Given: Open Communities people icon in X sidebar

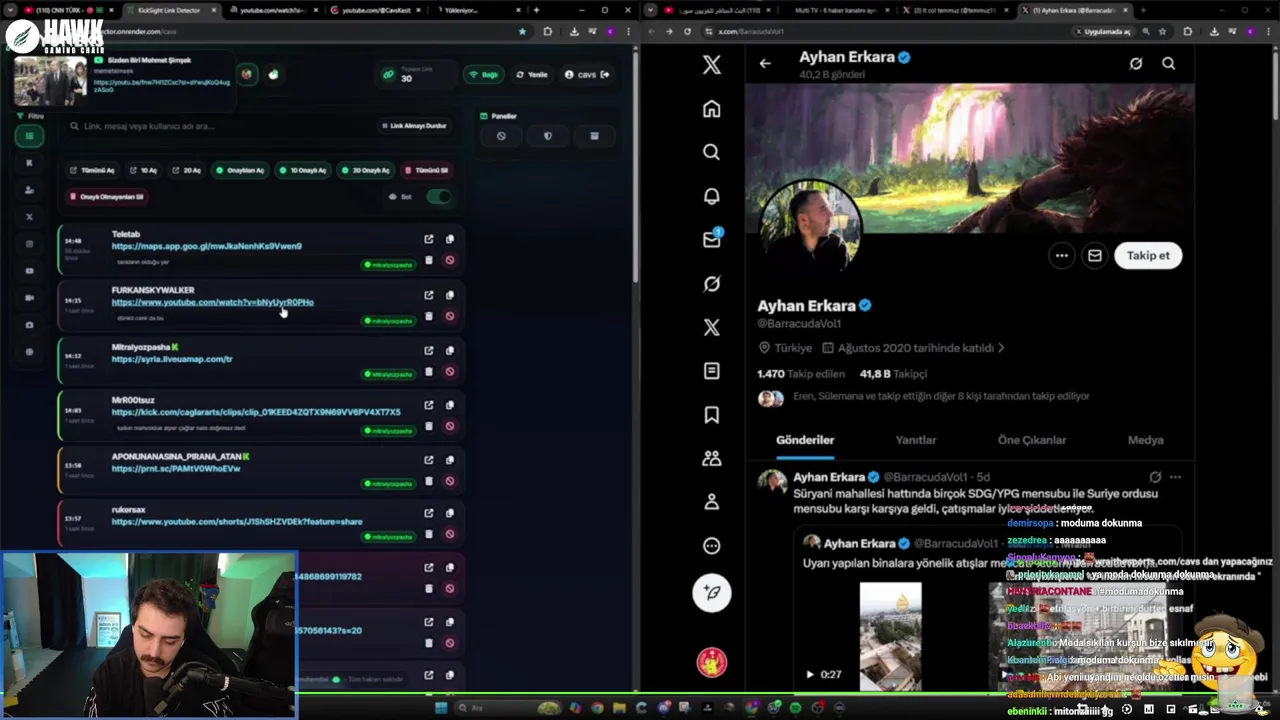Looking at the screenshot, I should pos(711,459).
